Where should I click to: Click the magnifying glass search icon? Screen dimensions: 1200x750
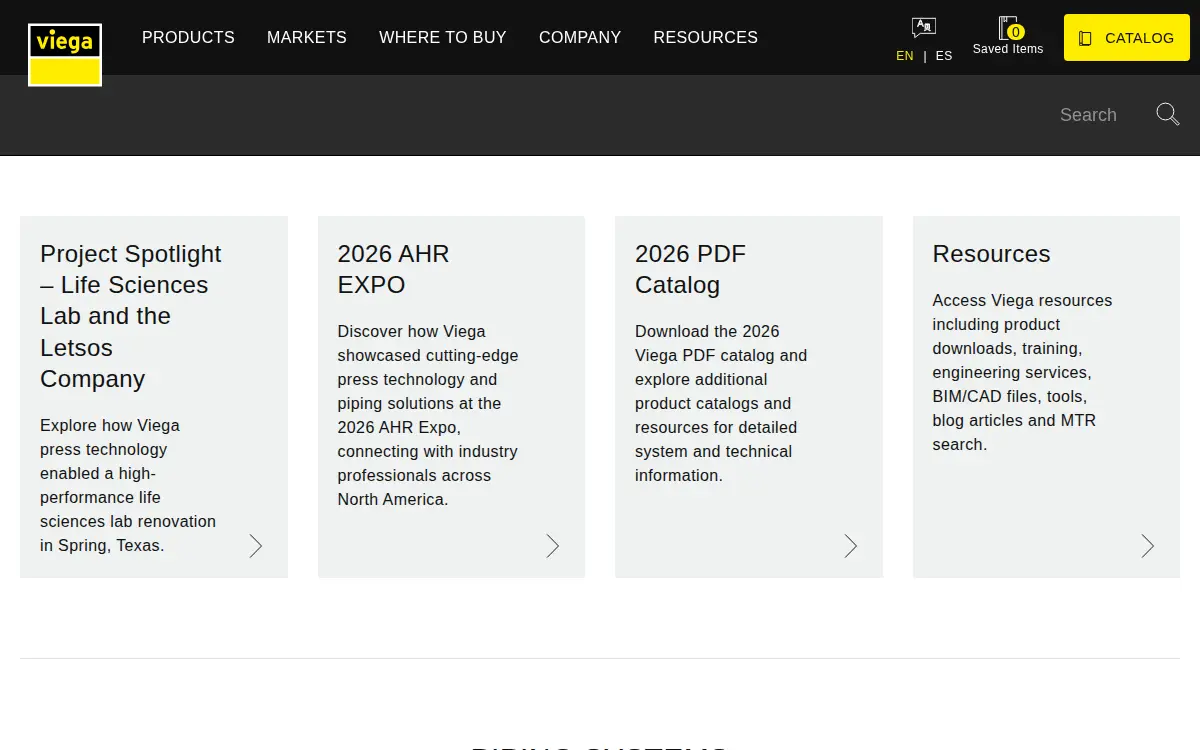click(1168, 114)
